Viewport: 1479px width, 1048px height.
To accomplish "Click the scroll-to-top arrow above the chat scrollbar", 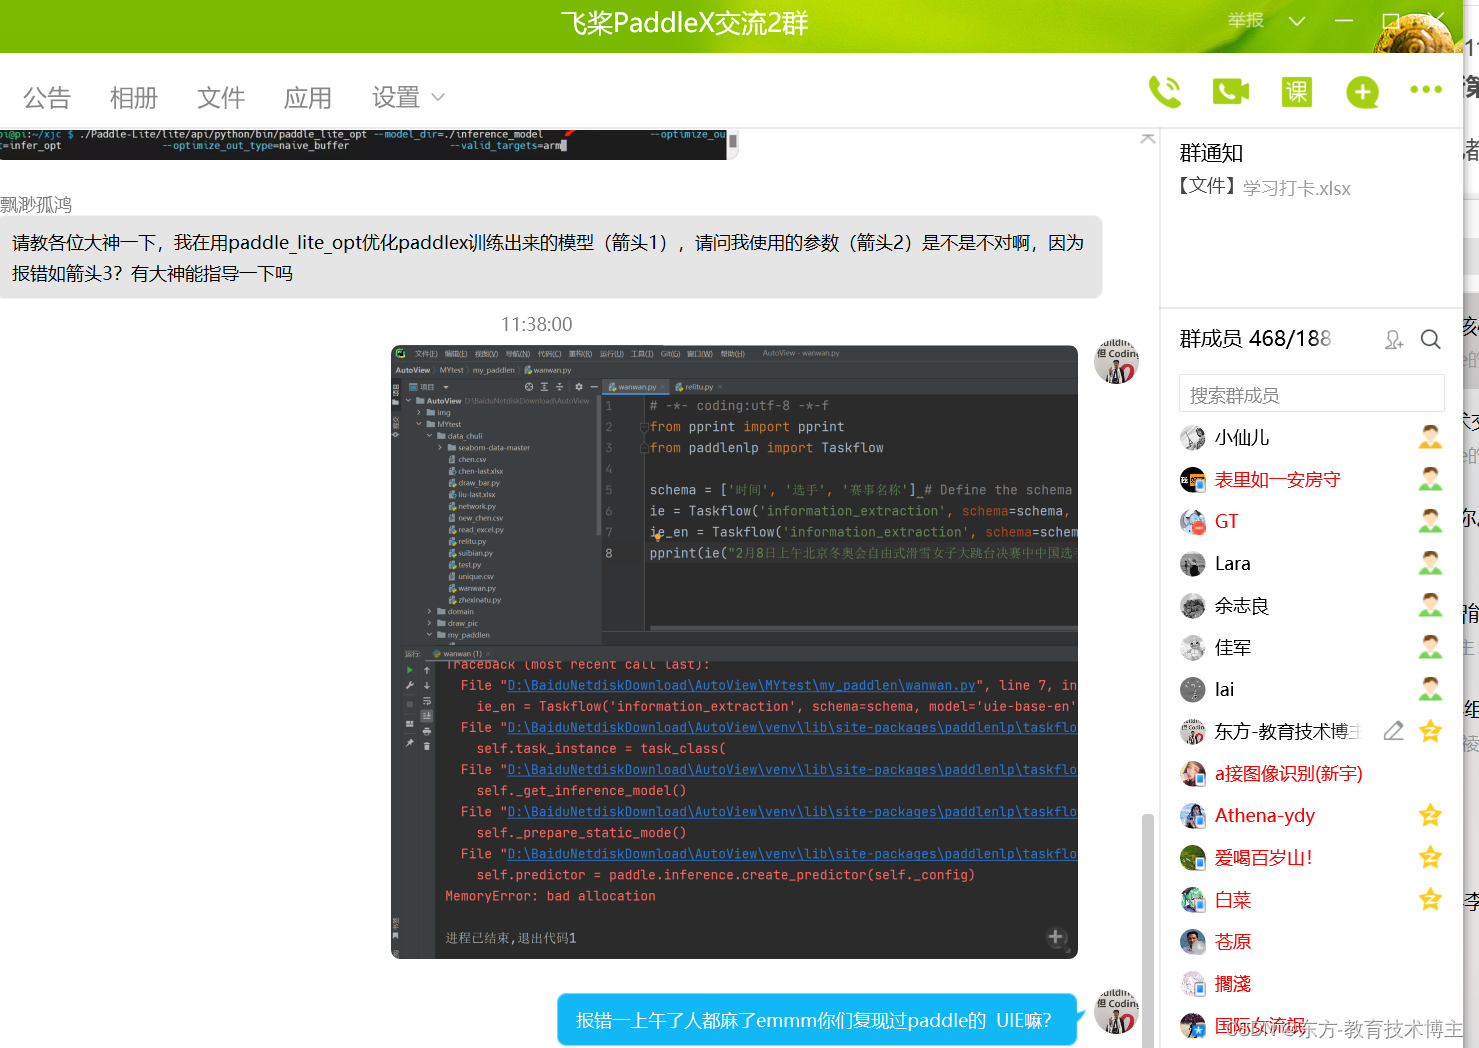I will [1148, 138].
